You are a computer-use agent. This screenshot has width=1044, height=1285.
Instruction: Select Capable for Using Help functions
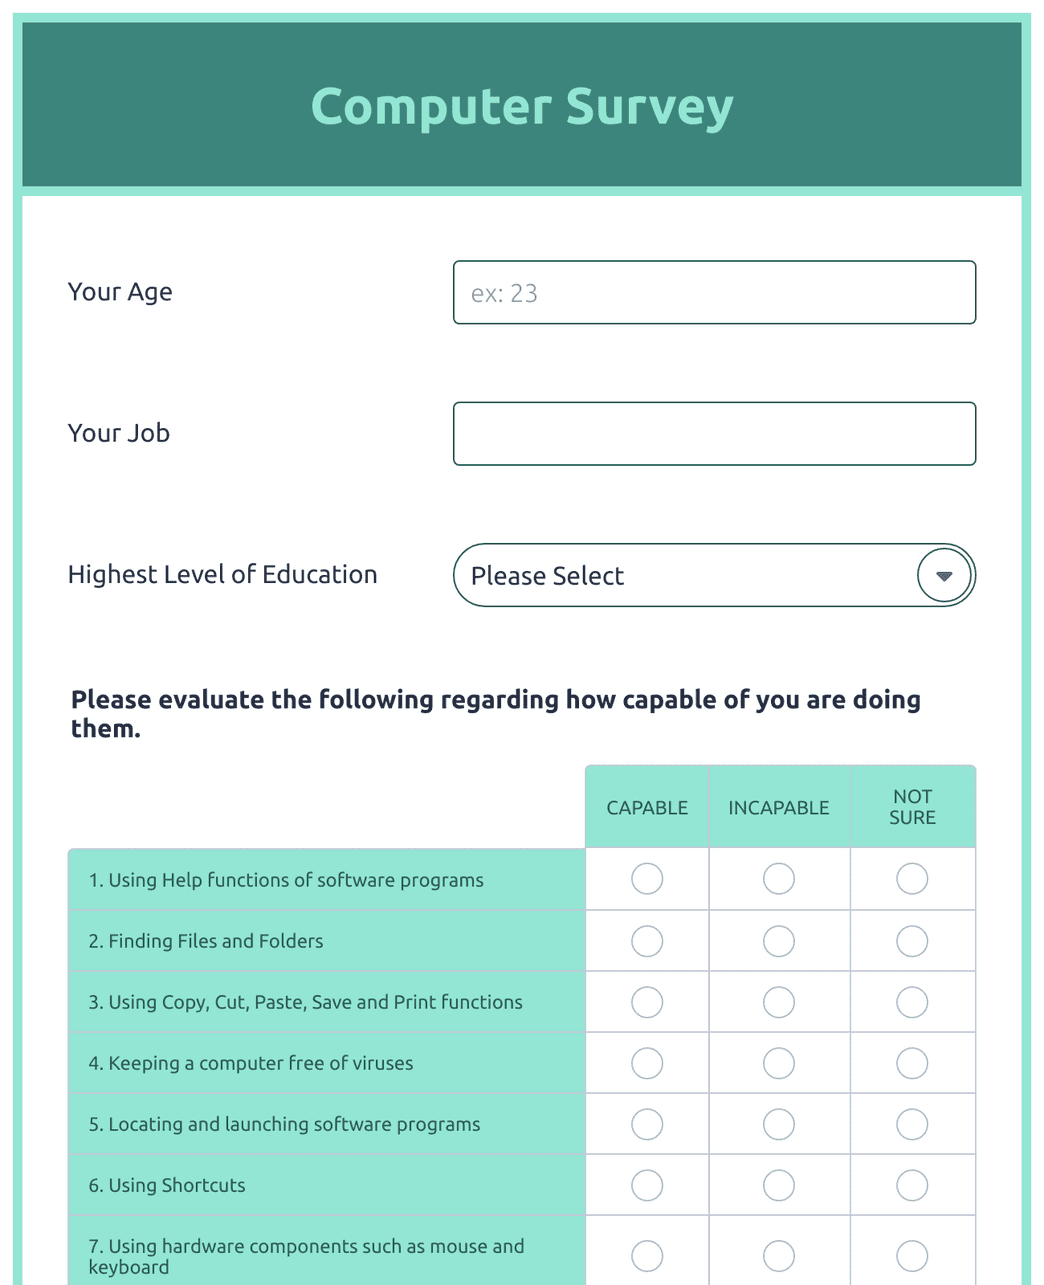(646, 879)
